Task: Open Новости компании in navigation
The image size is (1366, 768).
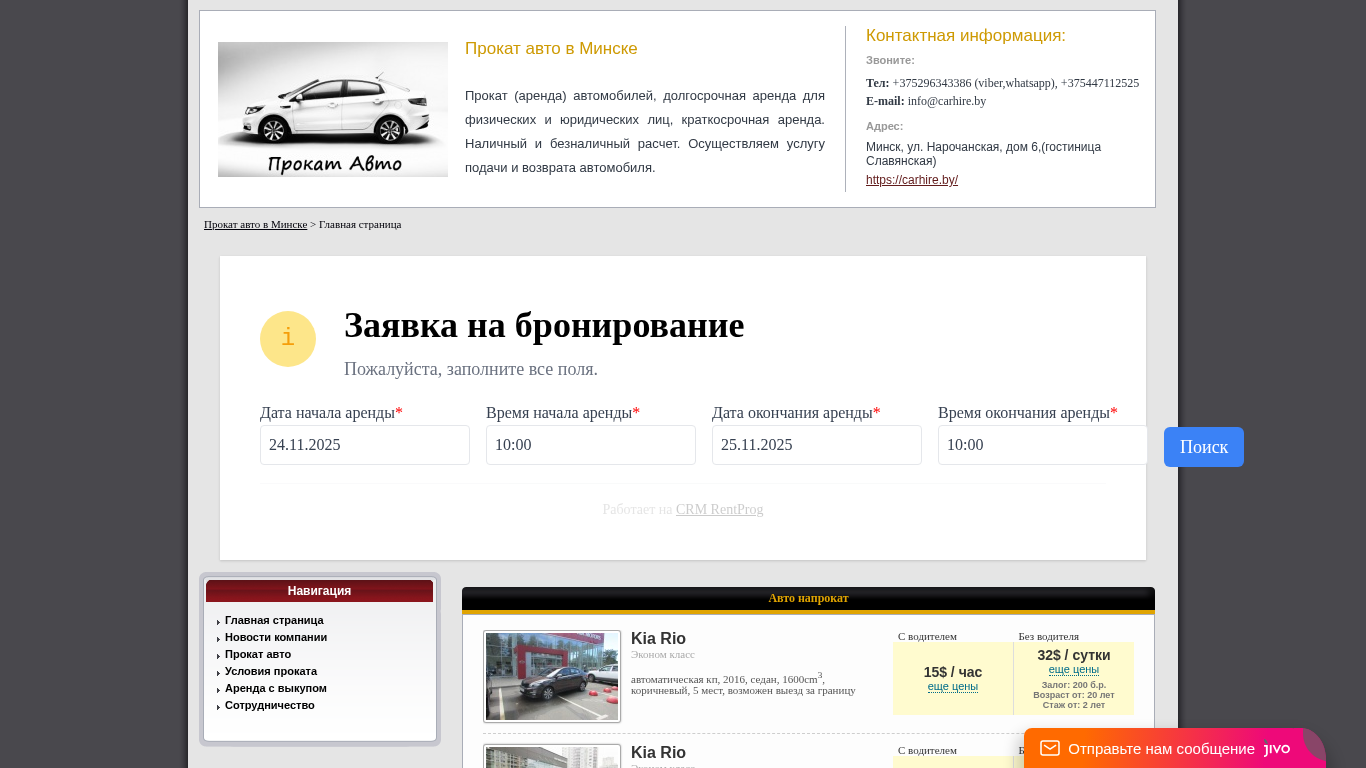Action: pyautogui.click(x=276, y=637)
